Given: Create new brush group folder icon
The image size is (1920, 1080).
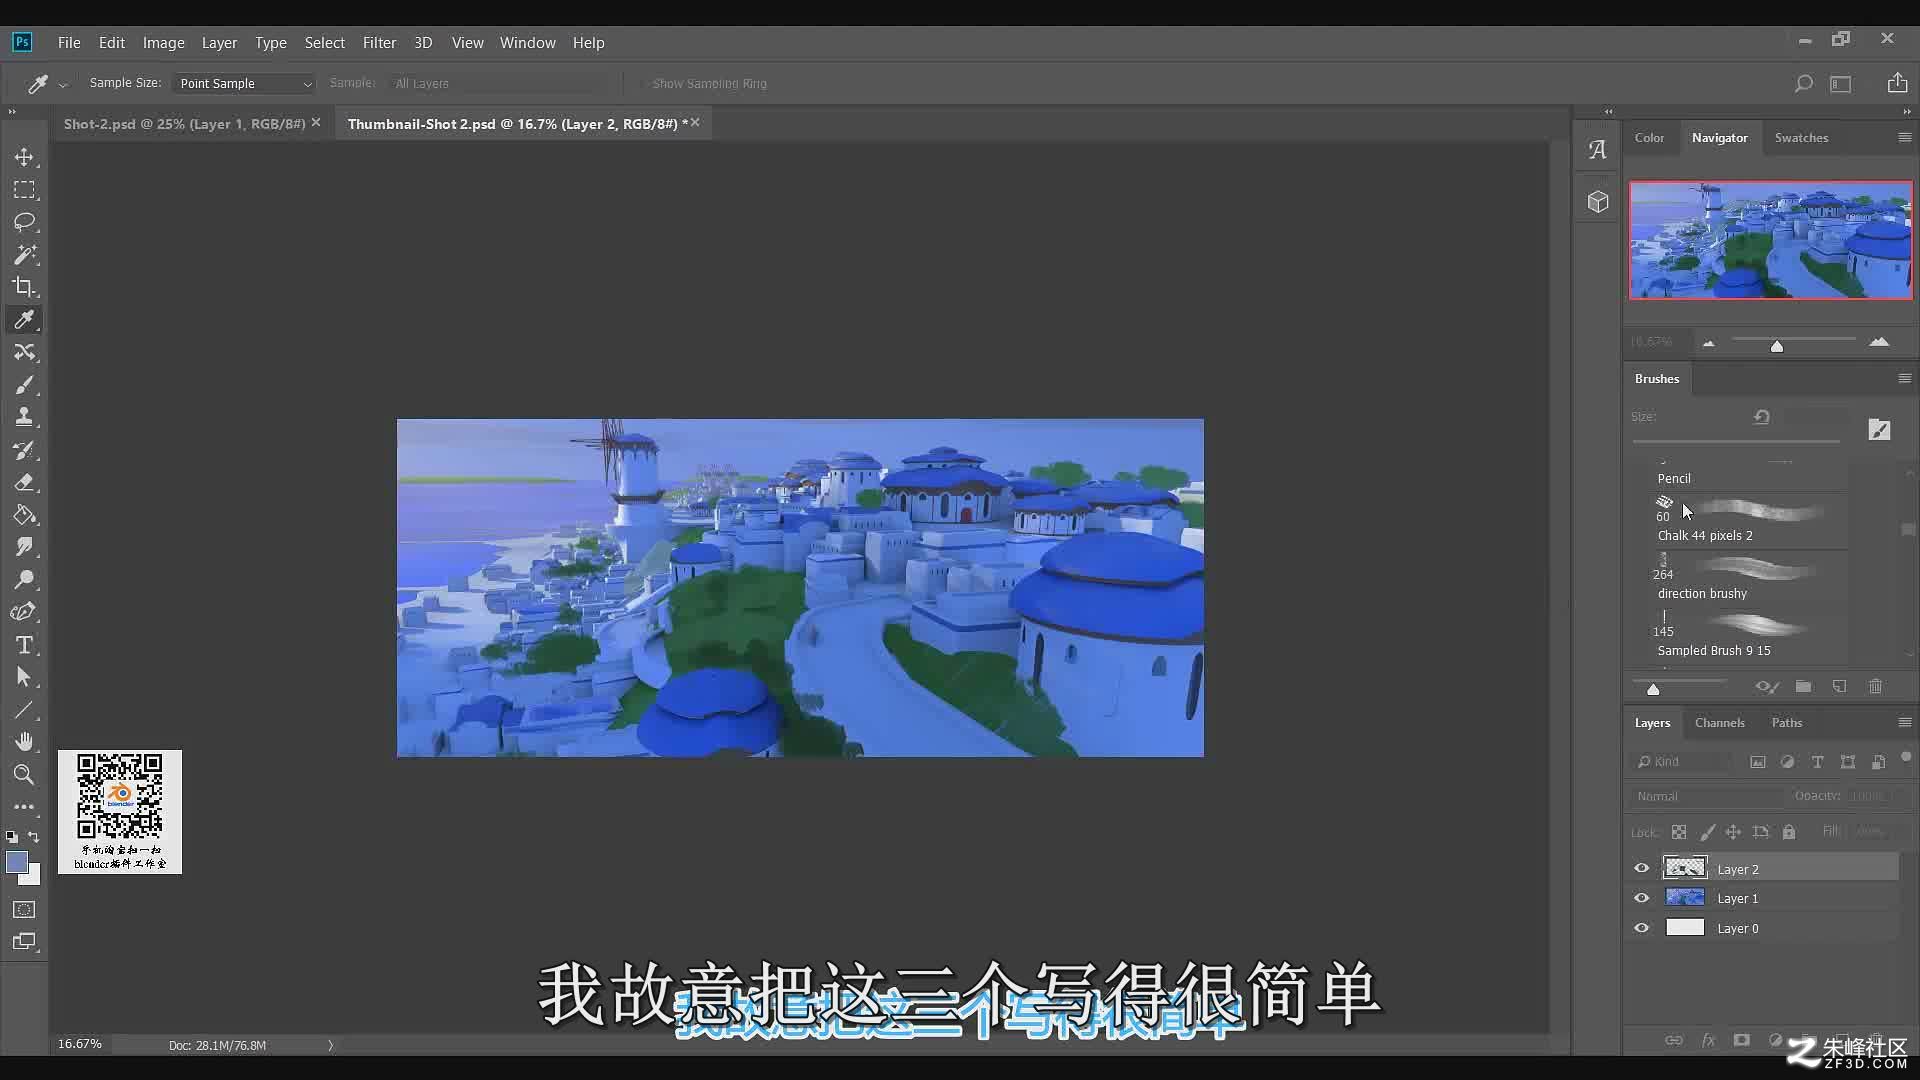Looking at the screenshot, I should pos(1803,687).
